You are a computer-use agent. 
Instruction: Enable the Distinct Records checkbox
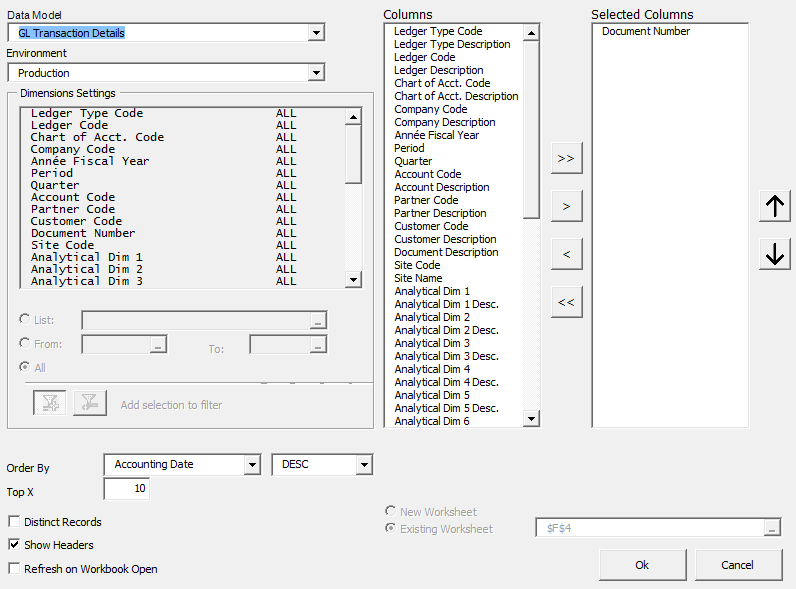[x=14, y=522]
